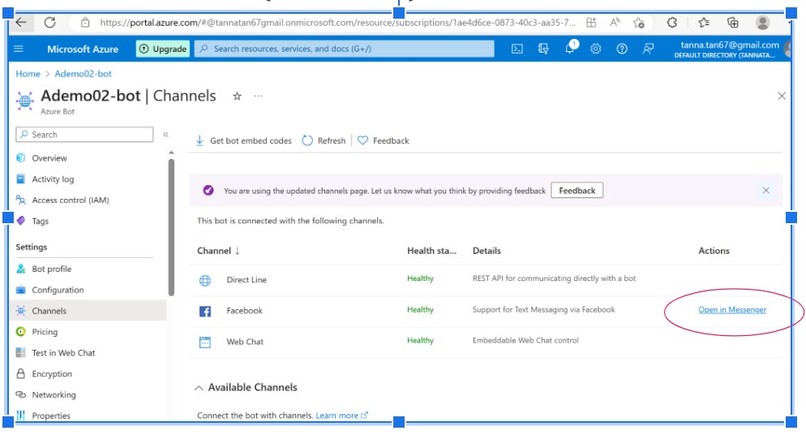
Task: Click the Feedback button in the banner
Action: pos(577,190)
